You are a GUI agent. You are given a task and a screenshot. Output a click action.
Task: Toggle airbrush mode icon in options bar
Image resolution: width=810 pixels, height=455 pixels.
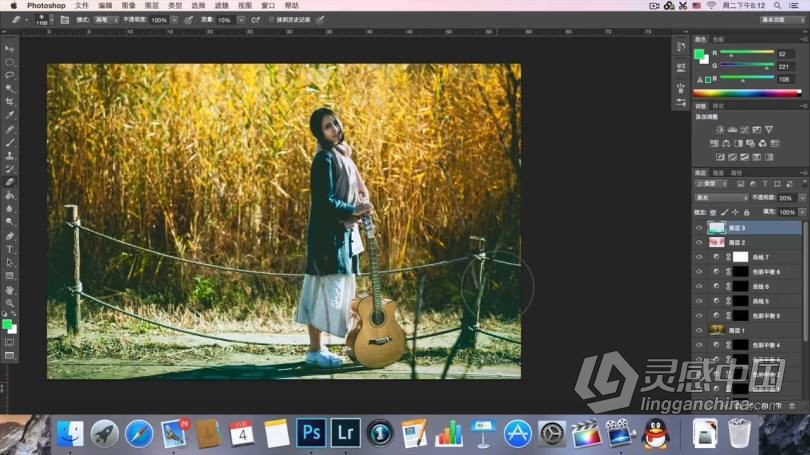click(255, 20)
